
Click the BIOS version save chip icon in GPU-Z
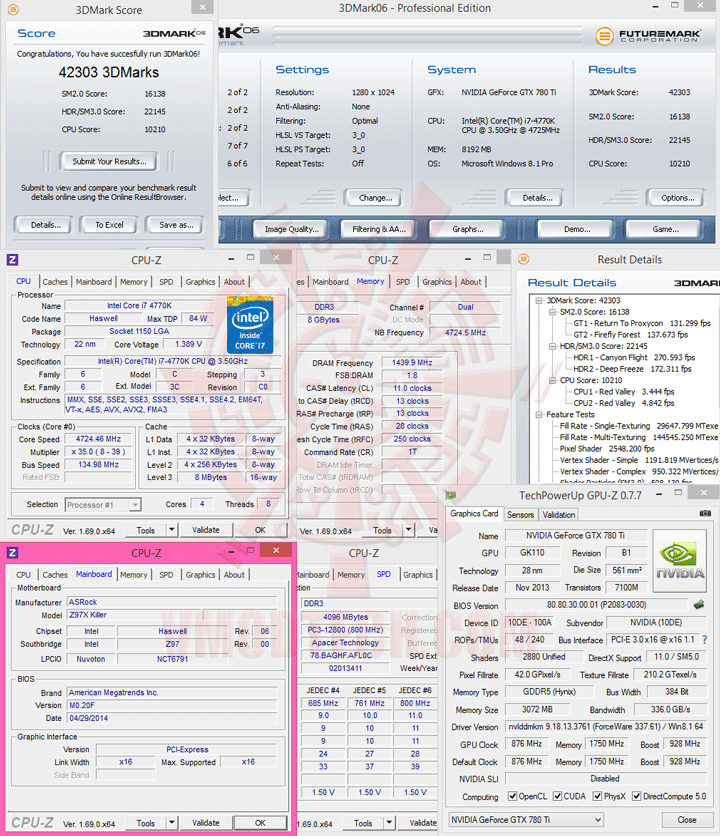(x=699, y=605)
